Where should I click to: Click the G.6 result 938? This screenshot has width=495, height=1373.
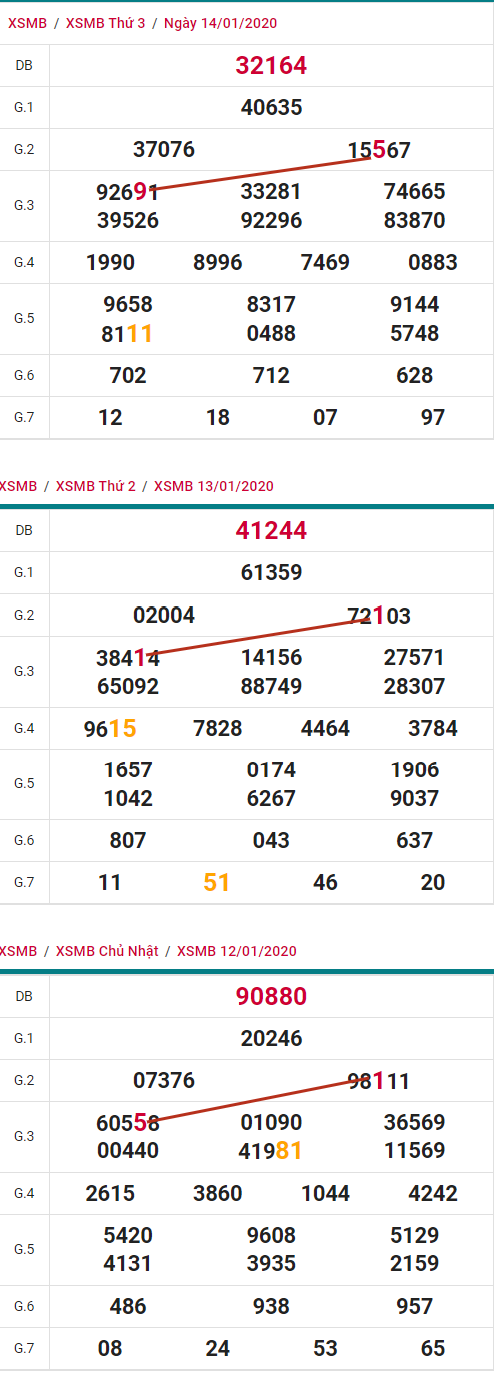click(271, 1306)
